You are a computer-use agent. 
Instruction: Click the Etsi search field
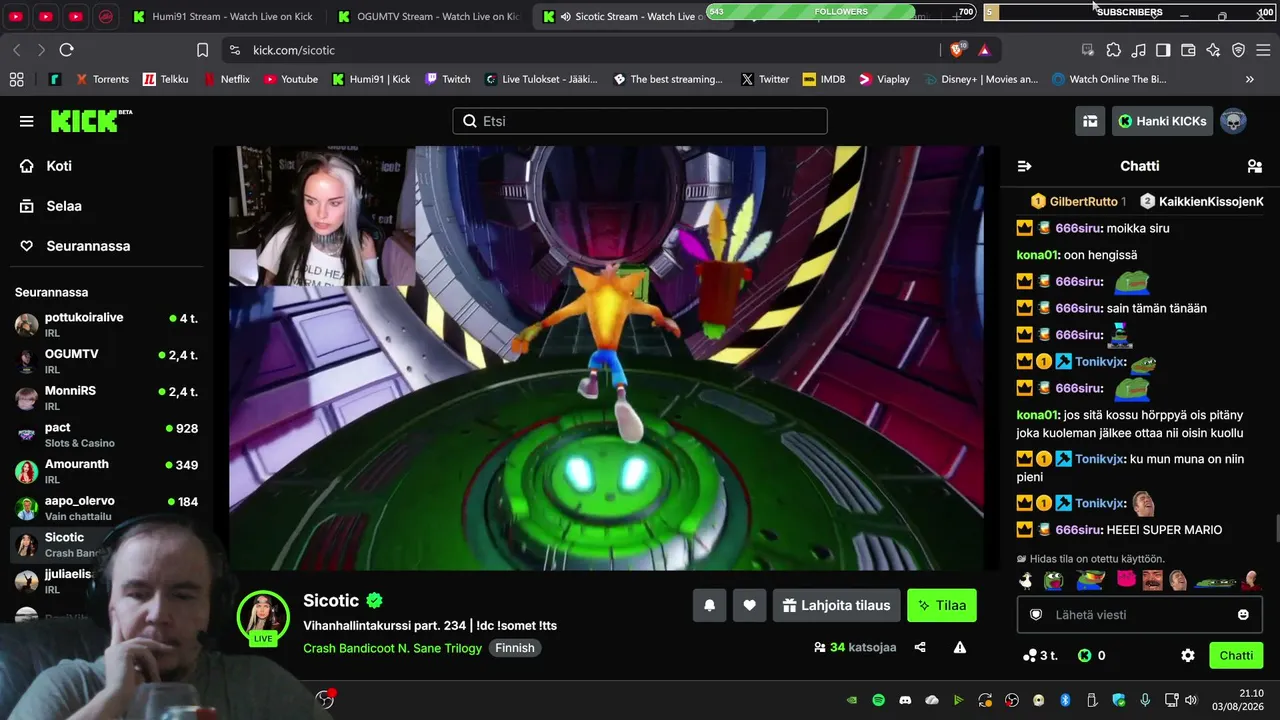click(640, 121)
